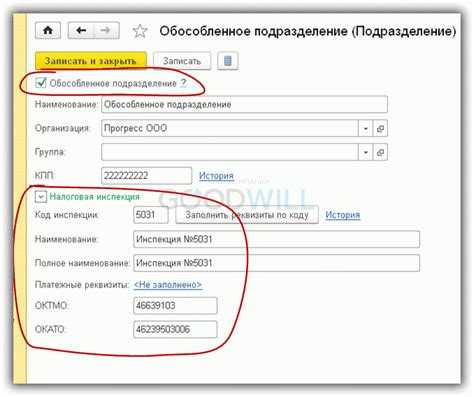
Task: Click the Записать button
Action: tap(182, 61)
